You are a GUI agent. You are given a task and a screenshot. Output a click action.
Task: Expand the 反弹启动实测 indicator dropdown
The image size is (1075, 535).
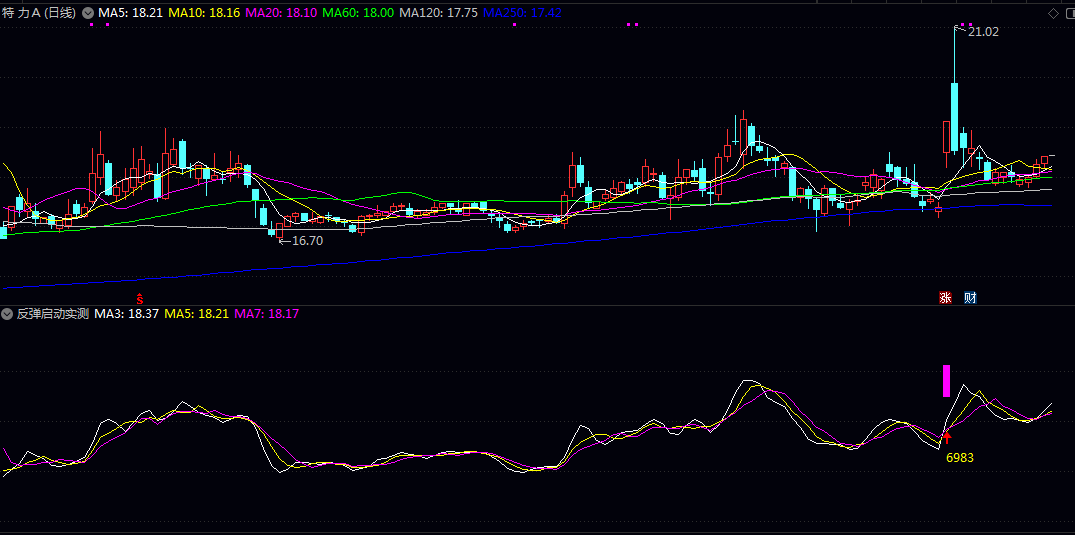click(x=8, y=314)
